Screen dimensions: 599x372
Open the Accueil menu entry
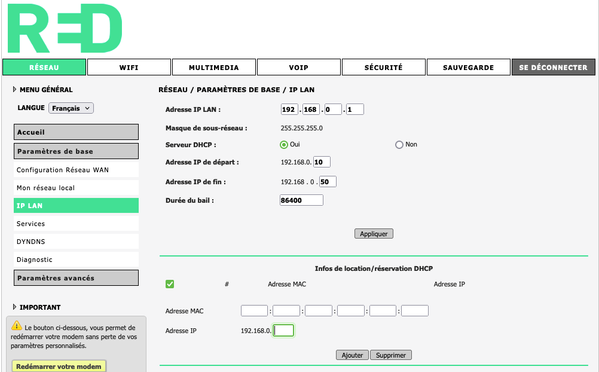(x=76, y=132)
